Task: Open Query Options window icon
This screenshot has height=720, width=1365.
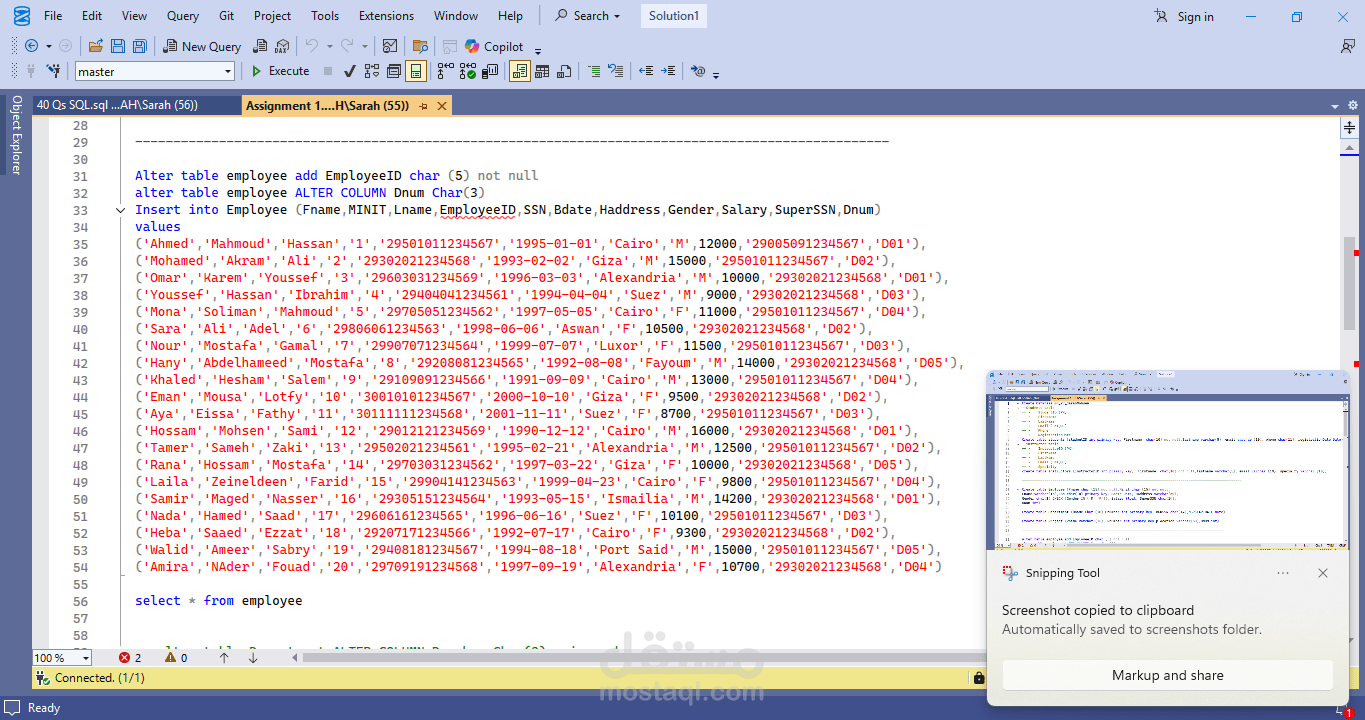Action: pos(394,71)
